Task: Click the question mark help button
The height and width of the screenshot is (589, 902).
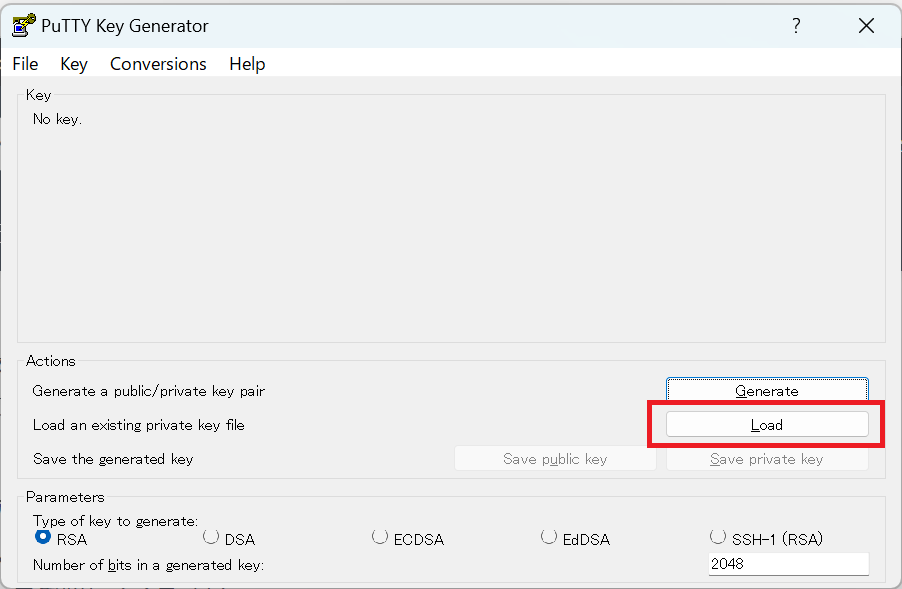Action: tap(796, 25)
